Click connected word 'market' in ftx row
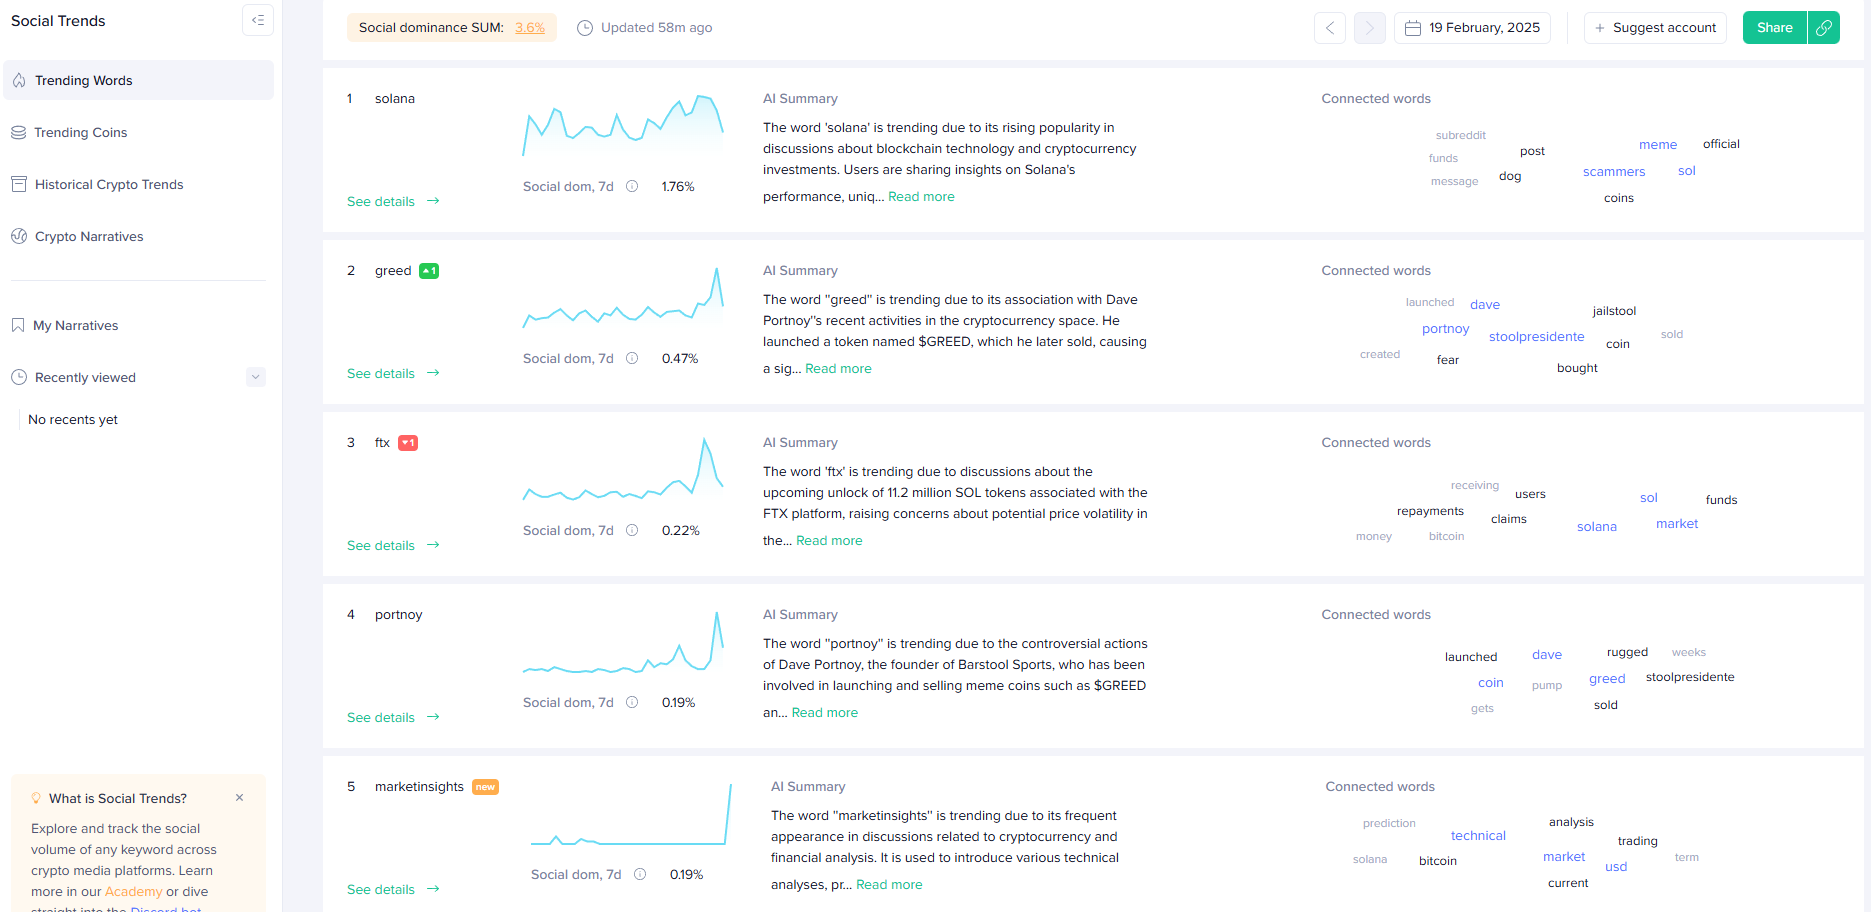Viewport: 1871px width, 912px height. [1676, 524]
